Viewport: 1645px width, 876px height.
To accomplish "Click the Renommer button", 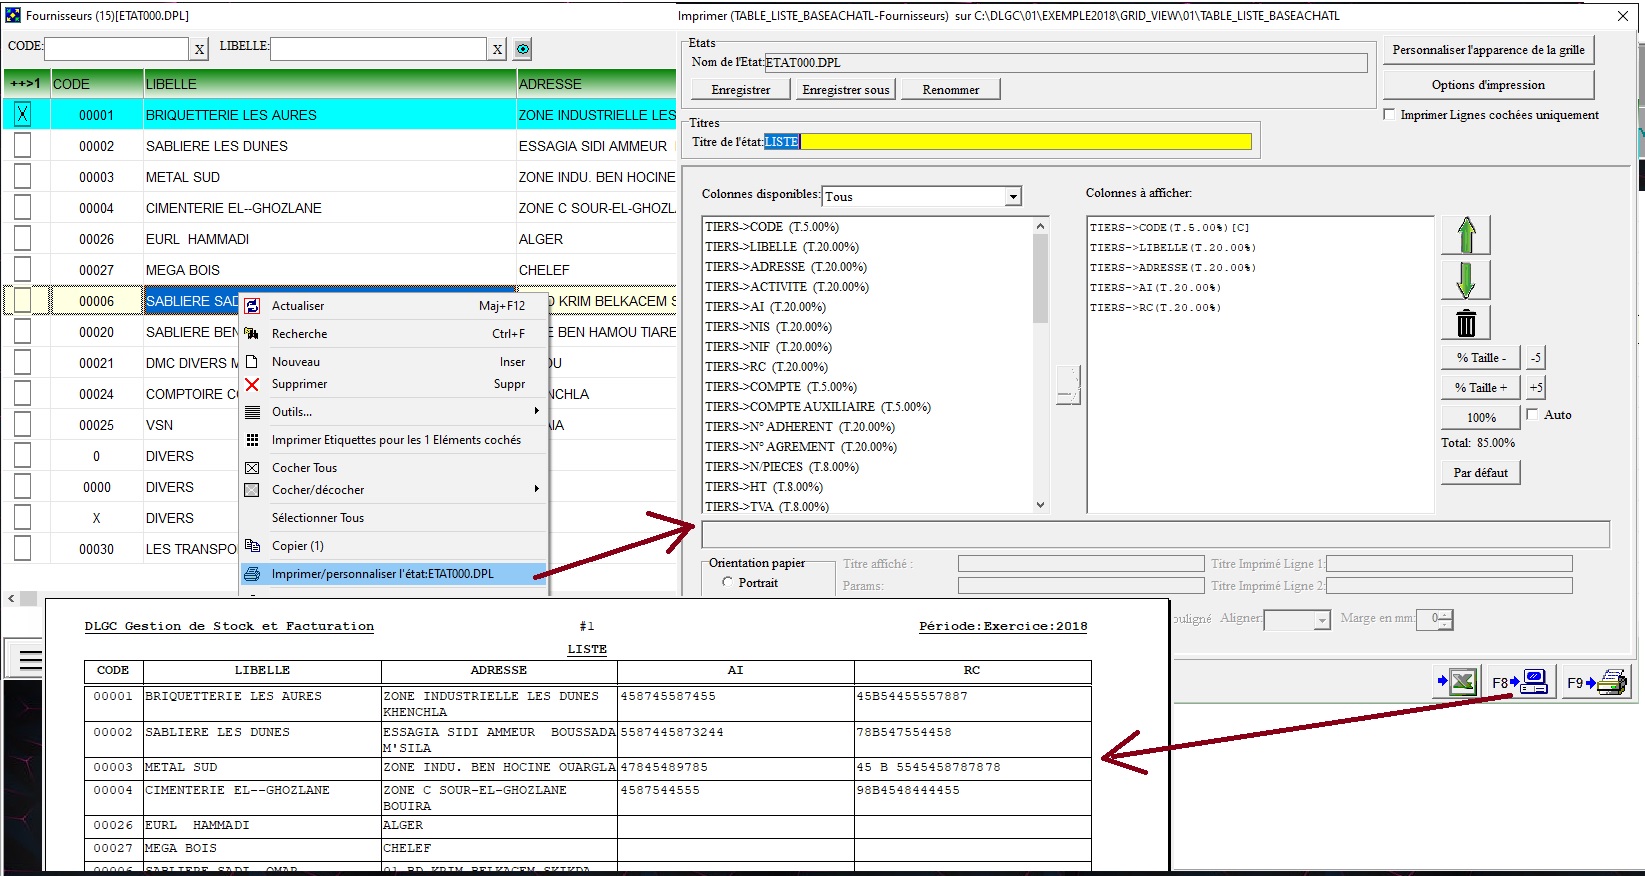I will tap(951, 90).
